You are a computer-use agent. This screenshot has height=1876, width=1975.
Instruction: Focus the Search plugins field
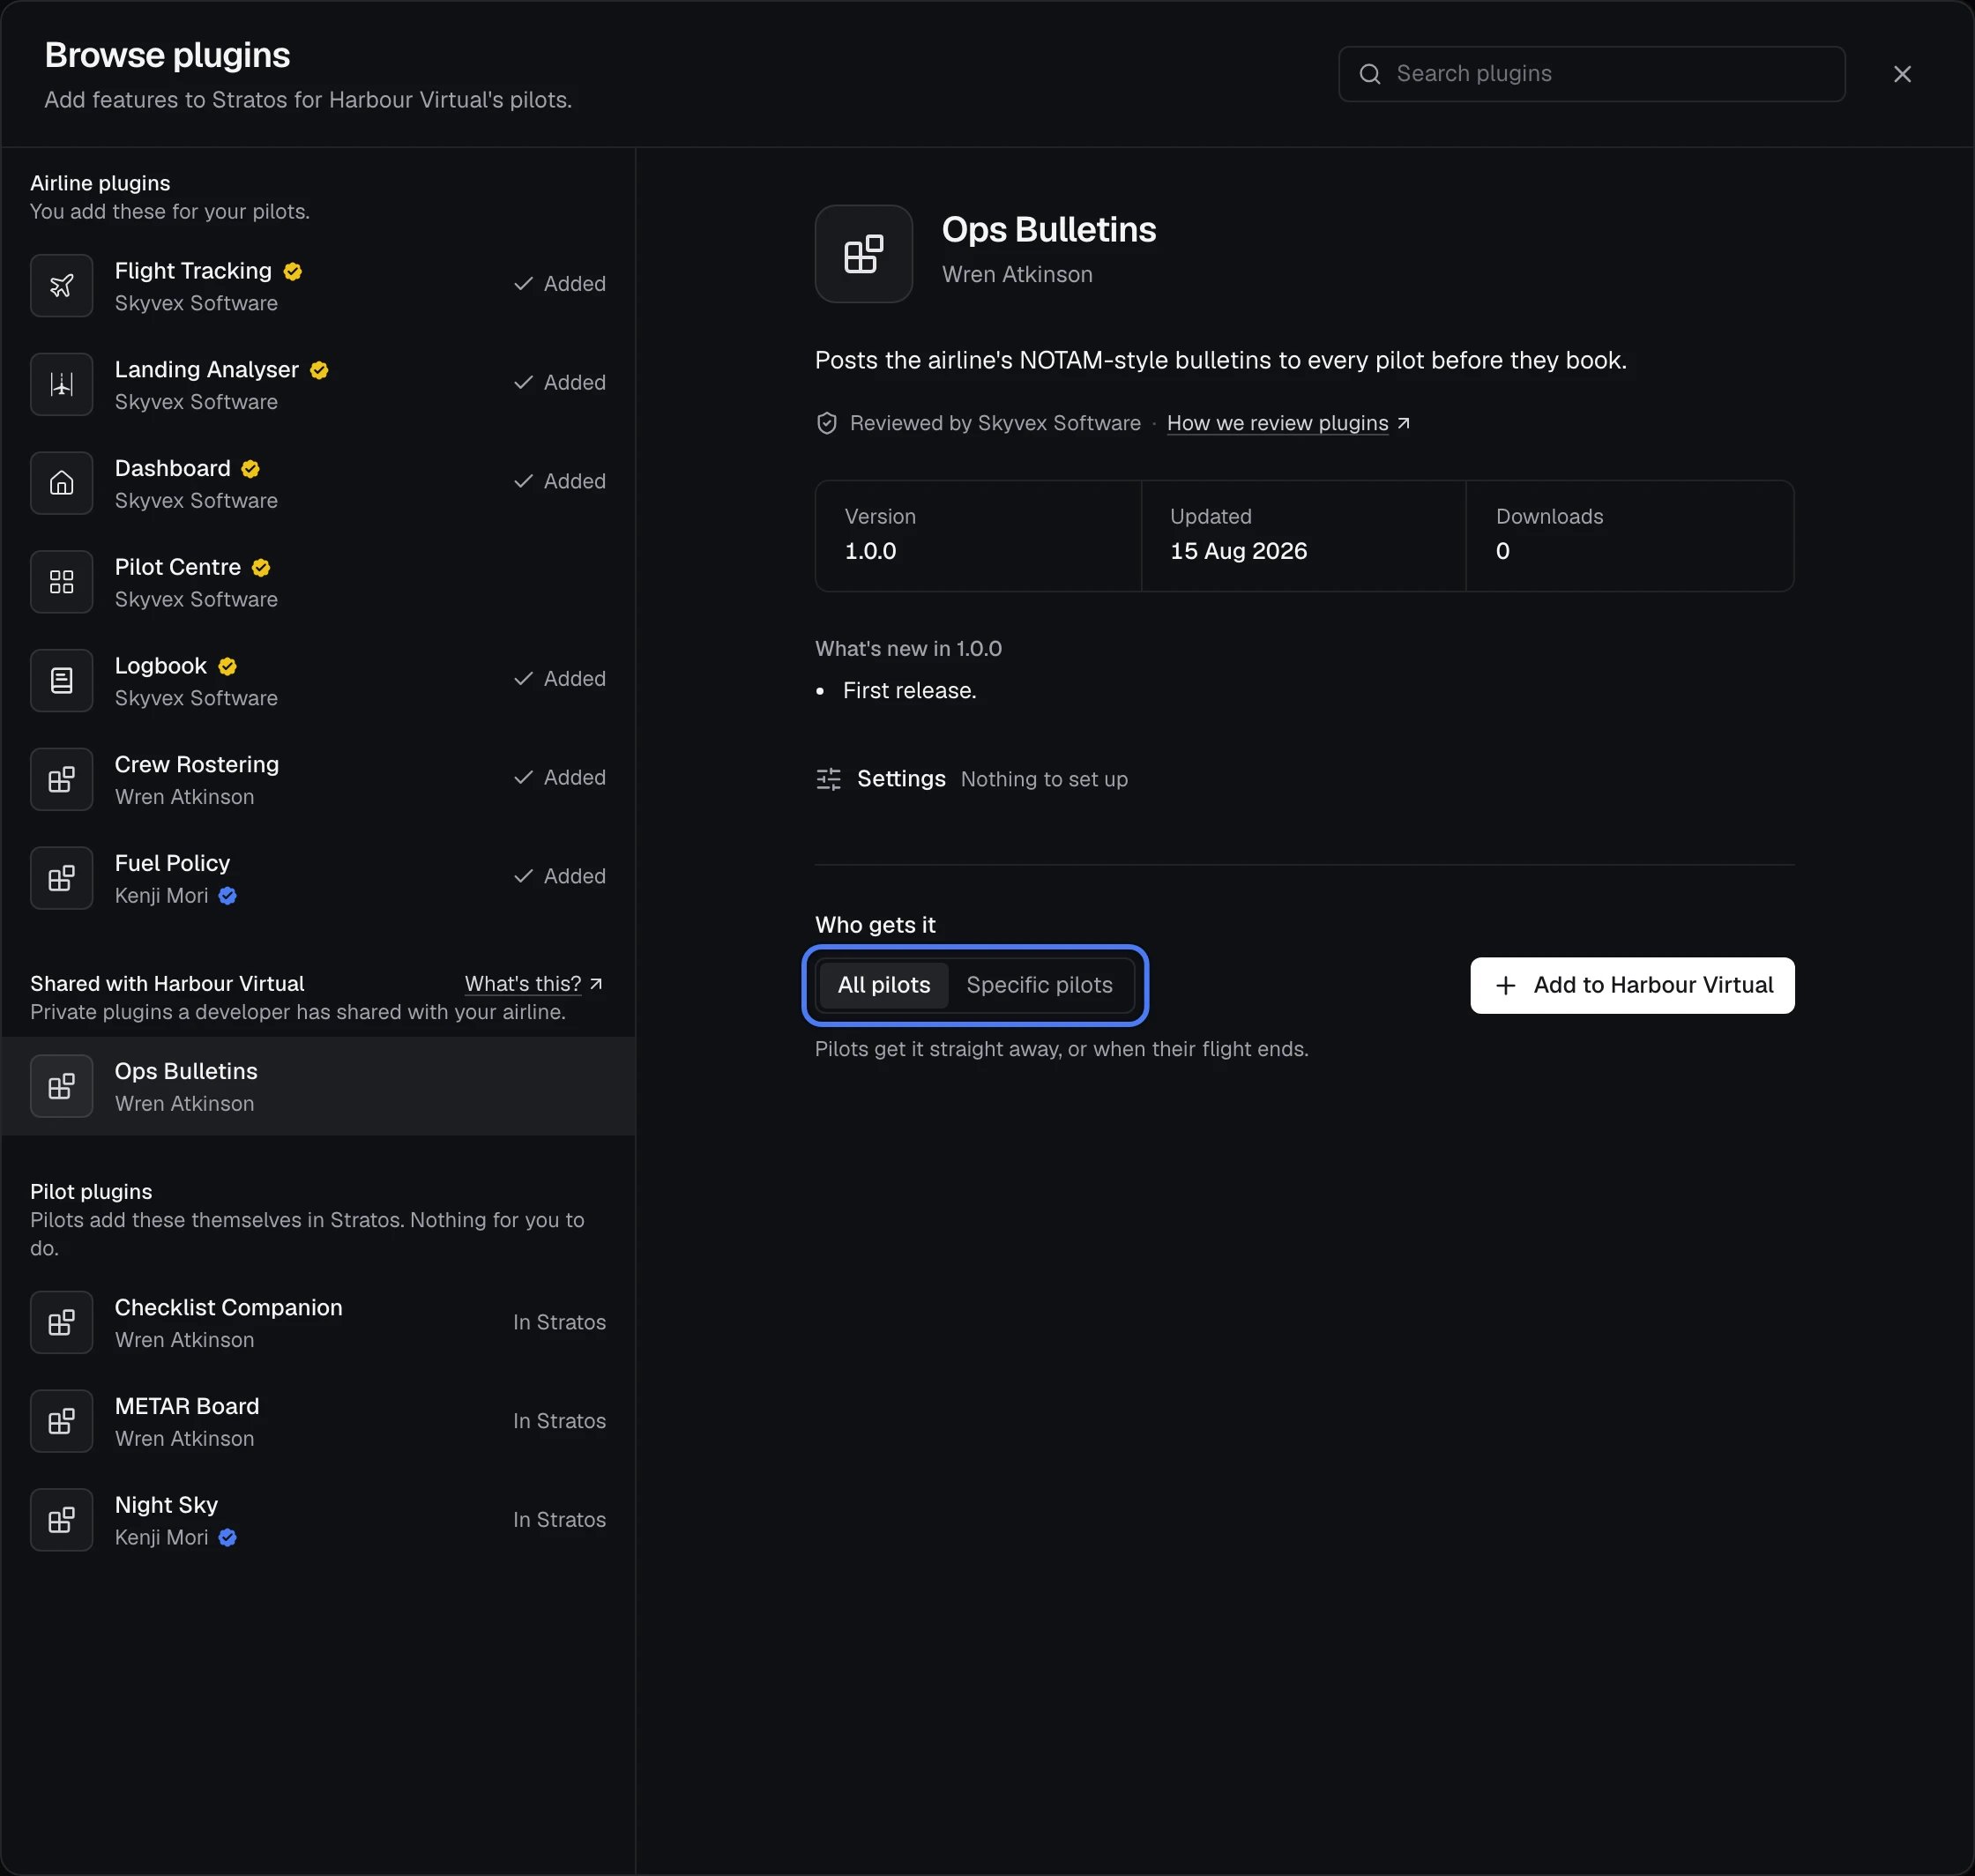point(1592,74)
